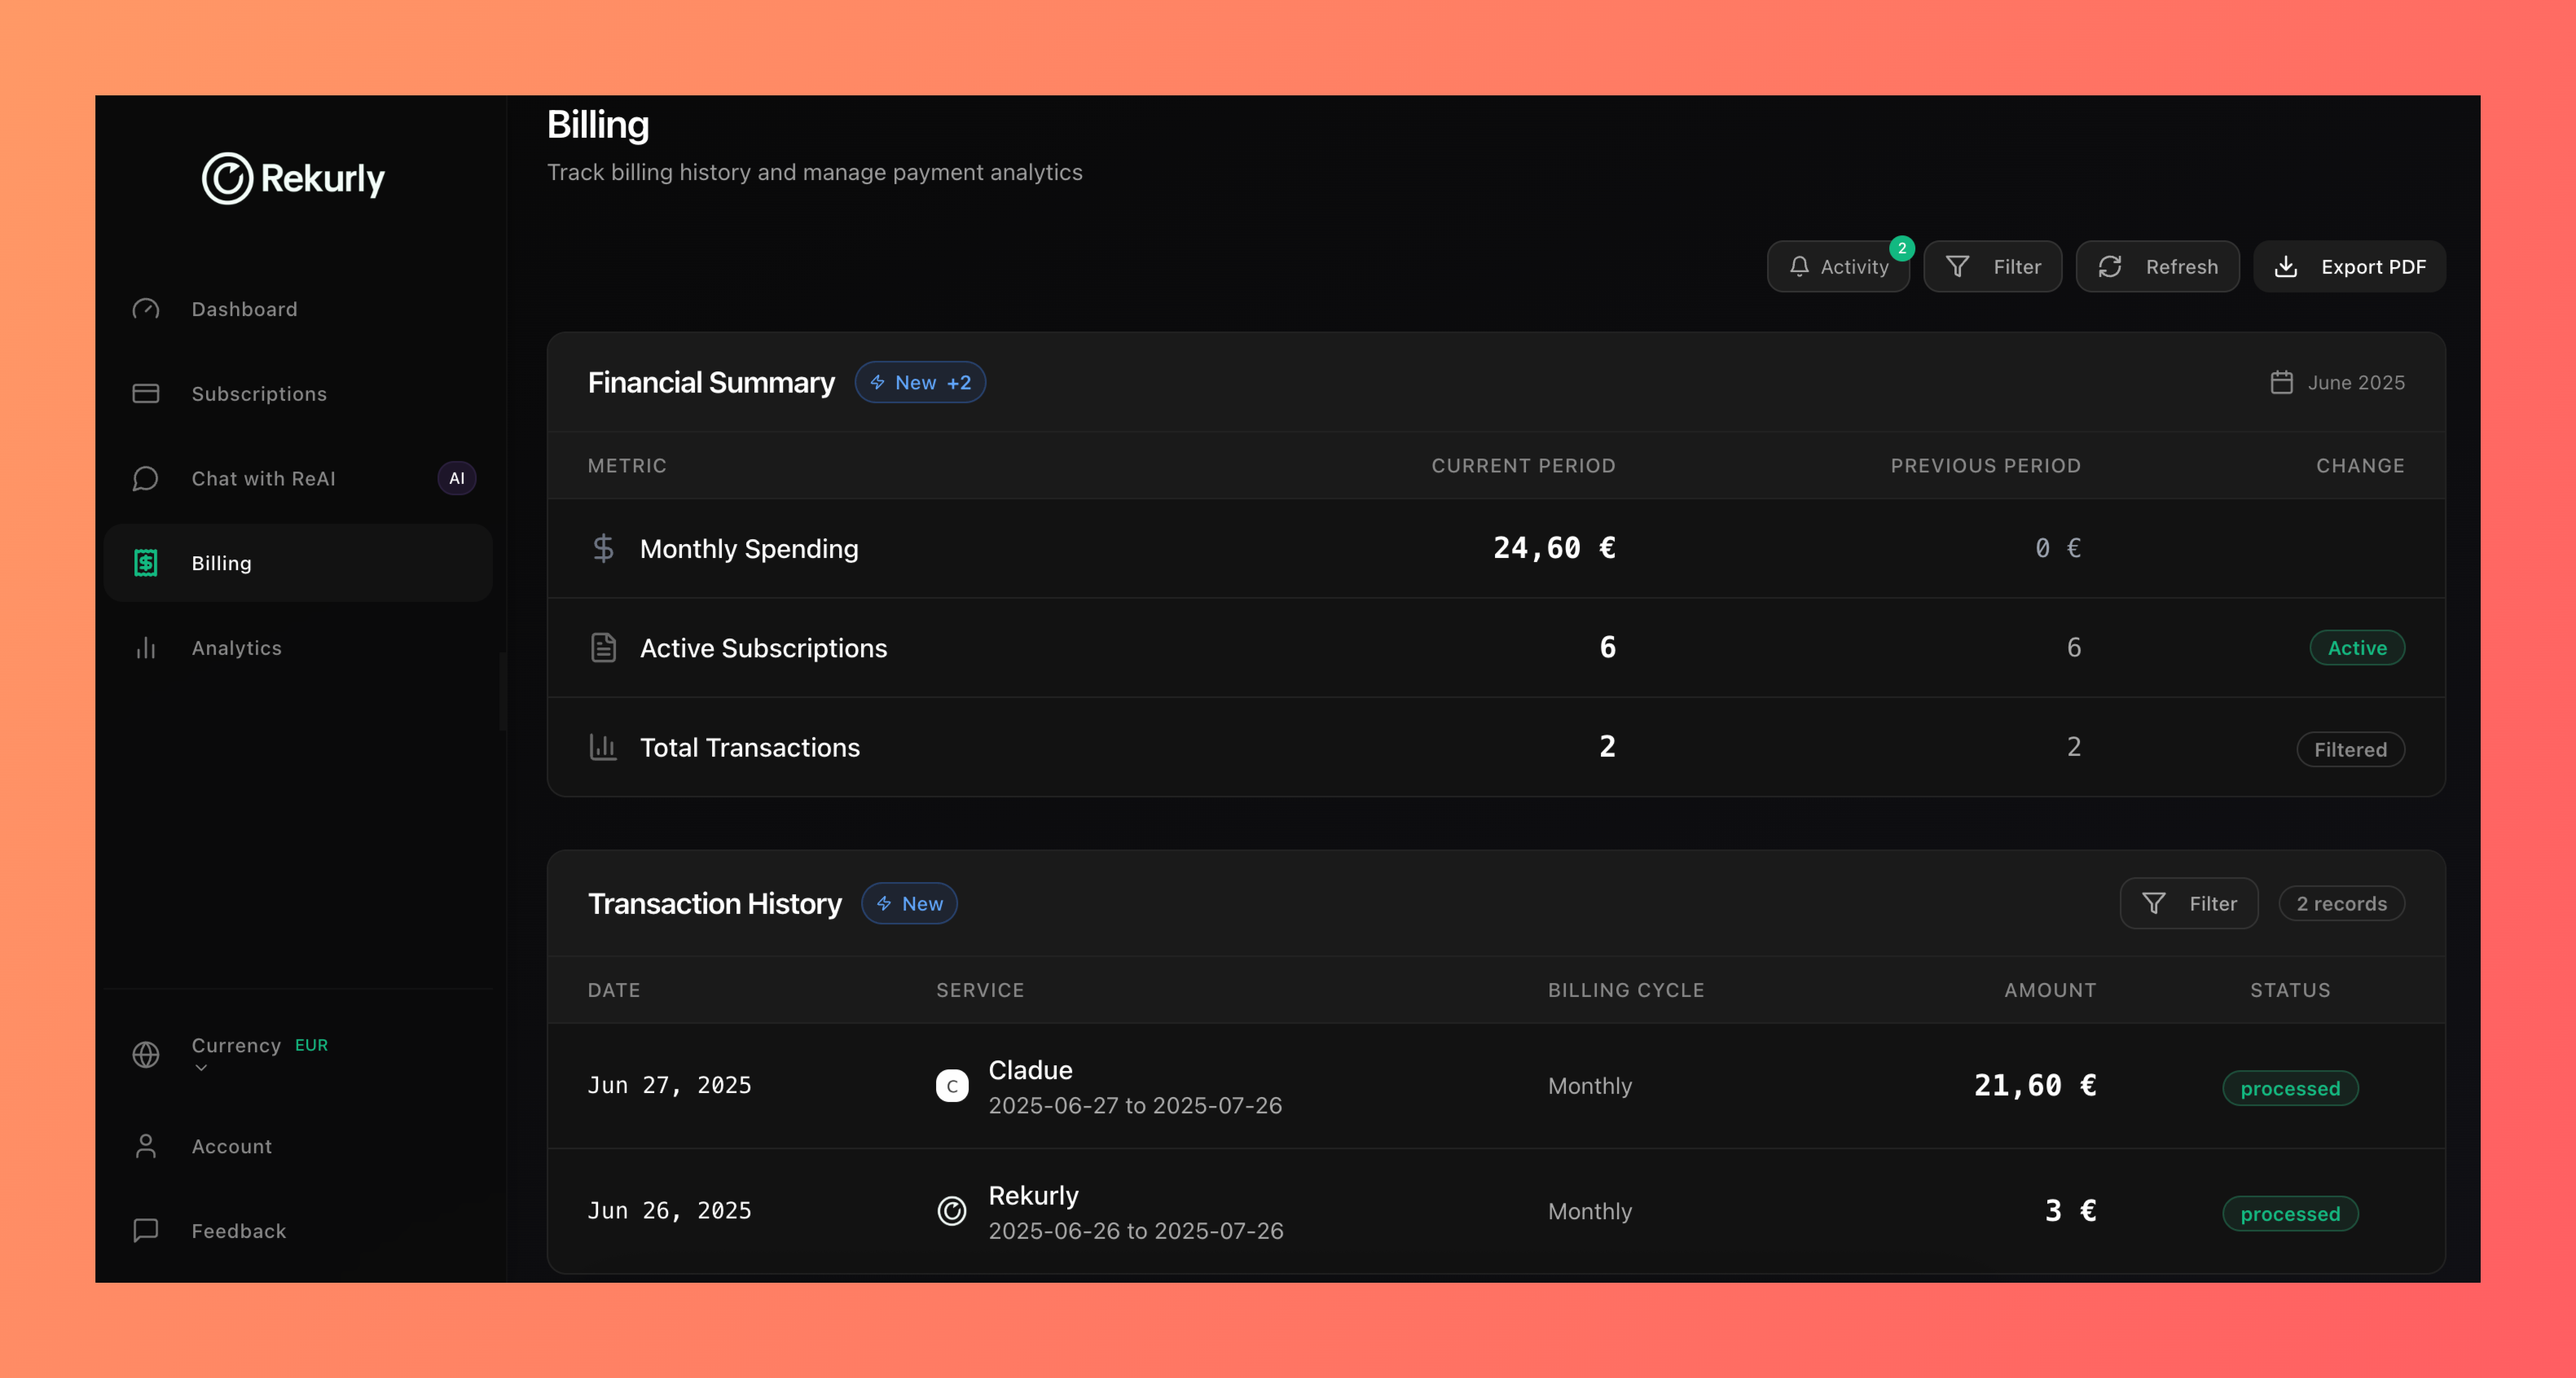Click the circular arrows Refresh icon

point(2110,266)
